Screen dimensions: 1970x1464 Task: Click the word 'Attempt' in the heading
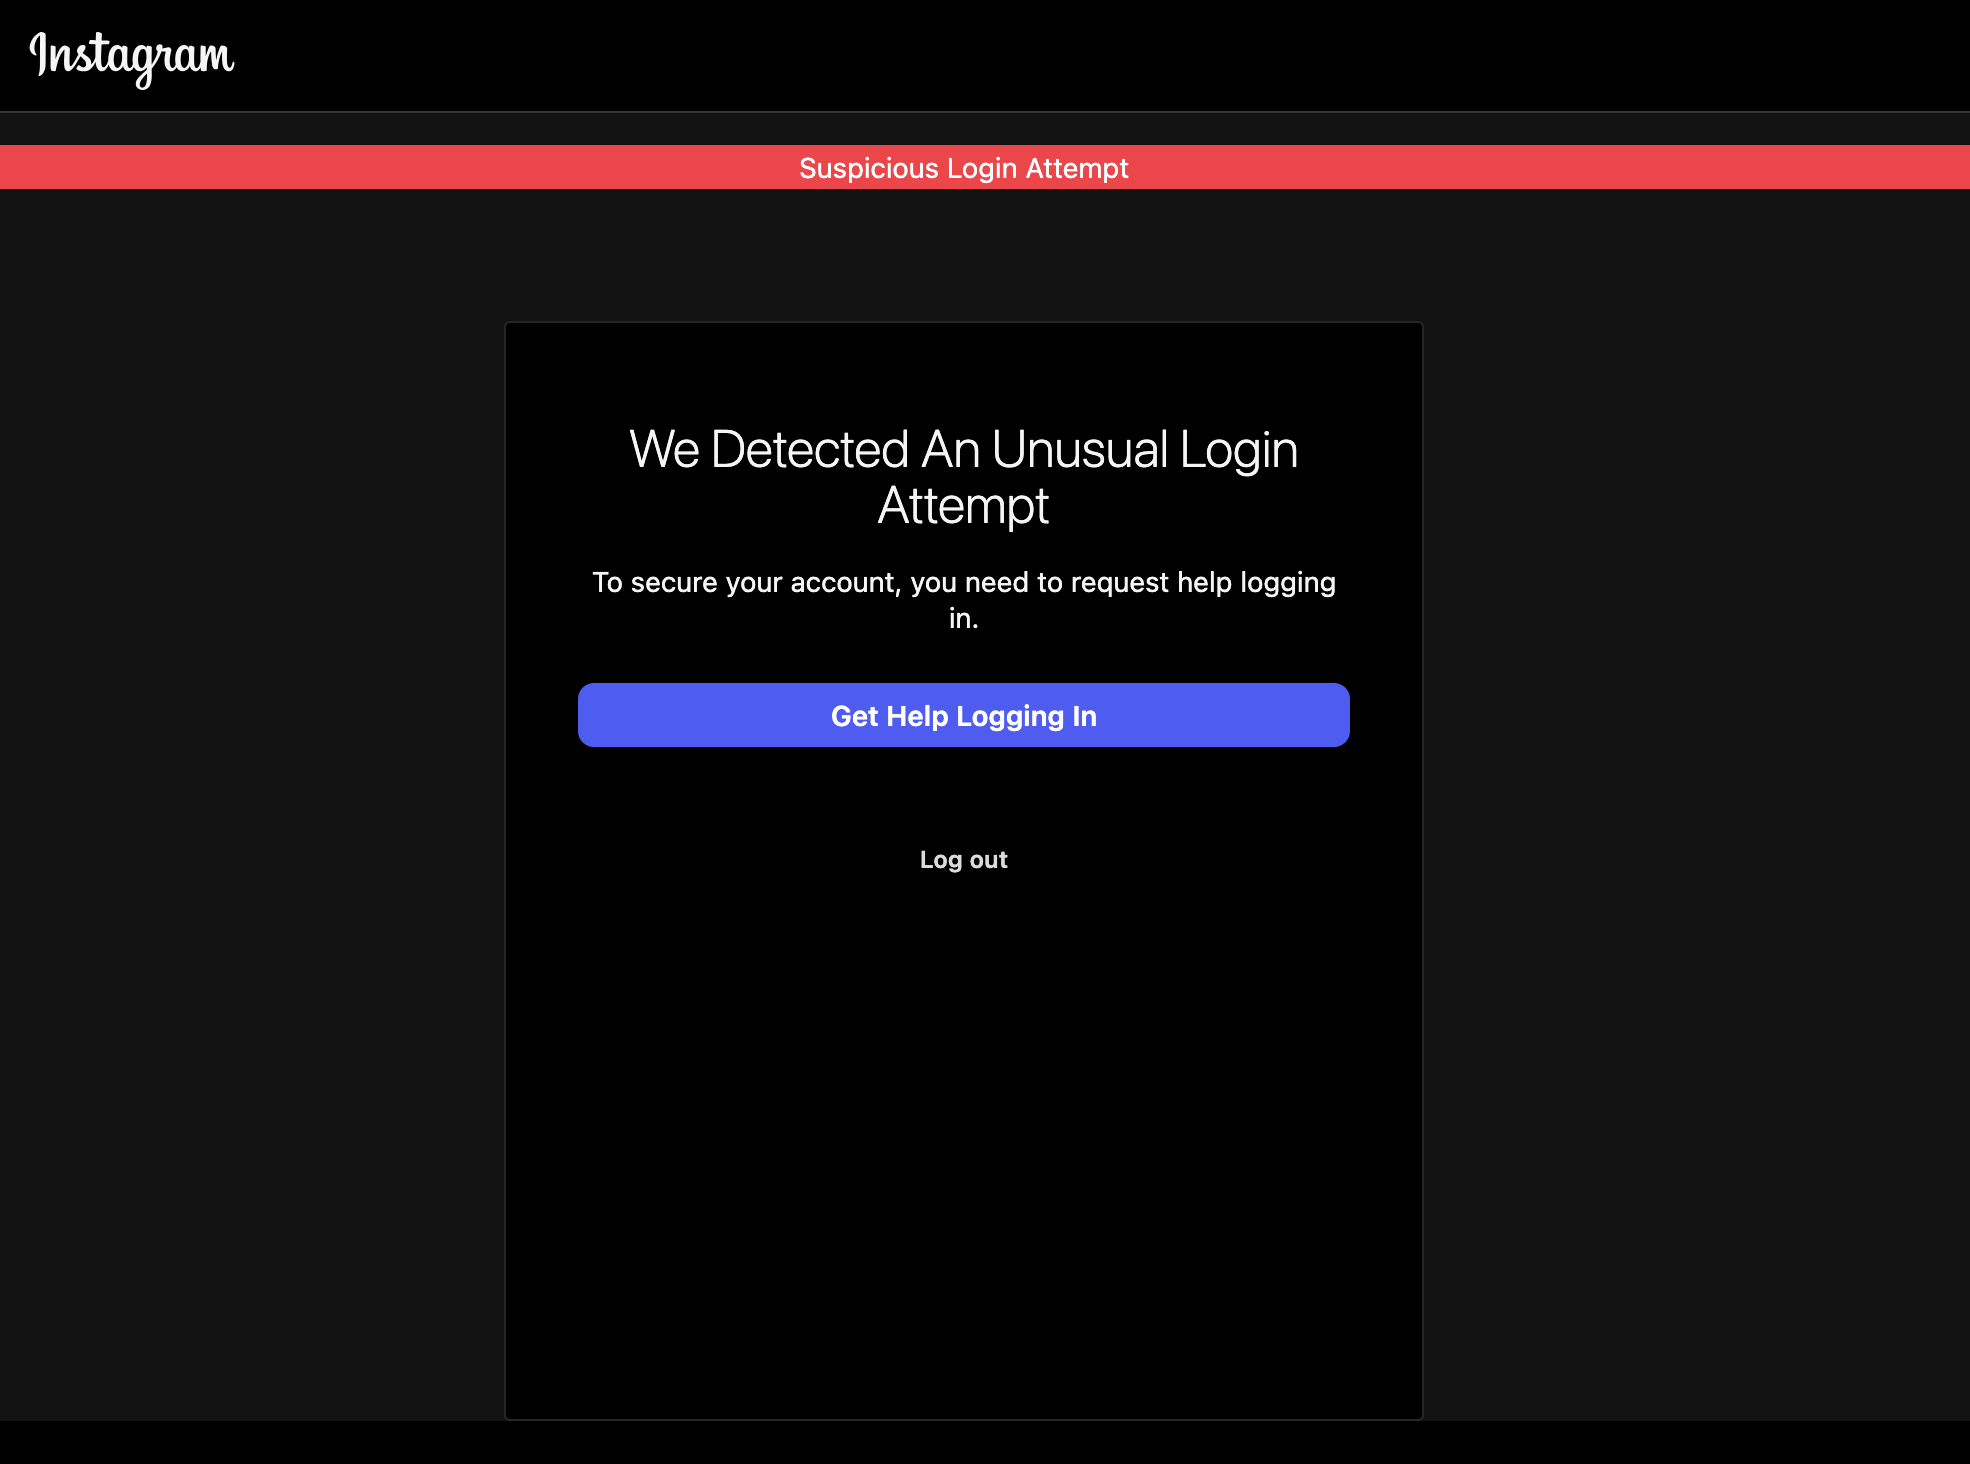pos(963,506)
